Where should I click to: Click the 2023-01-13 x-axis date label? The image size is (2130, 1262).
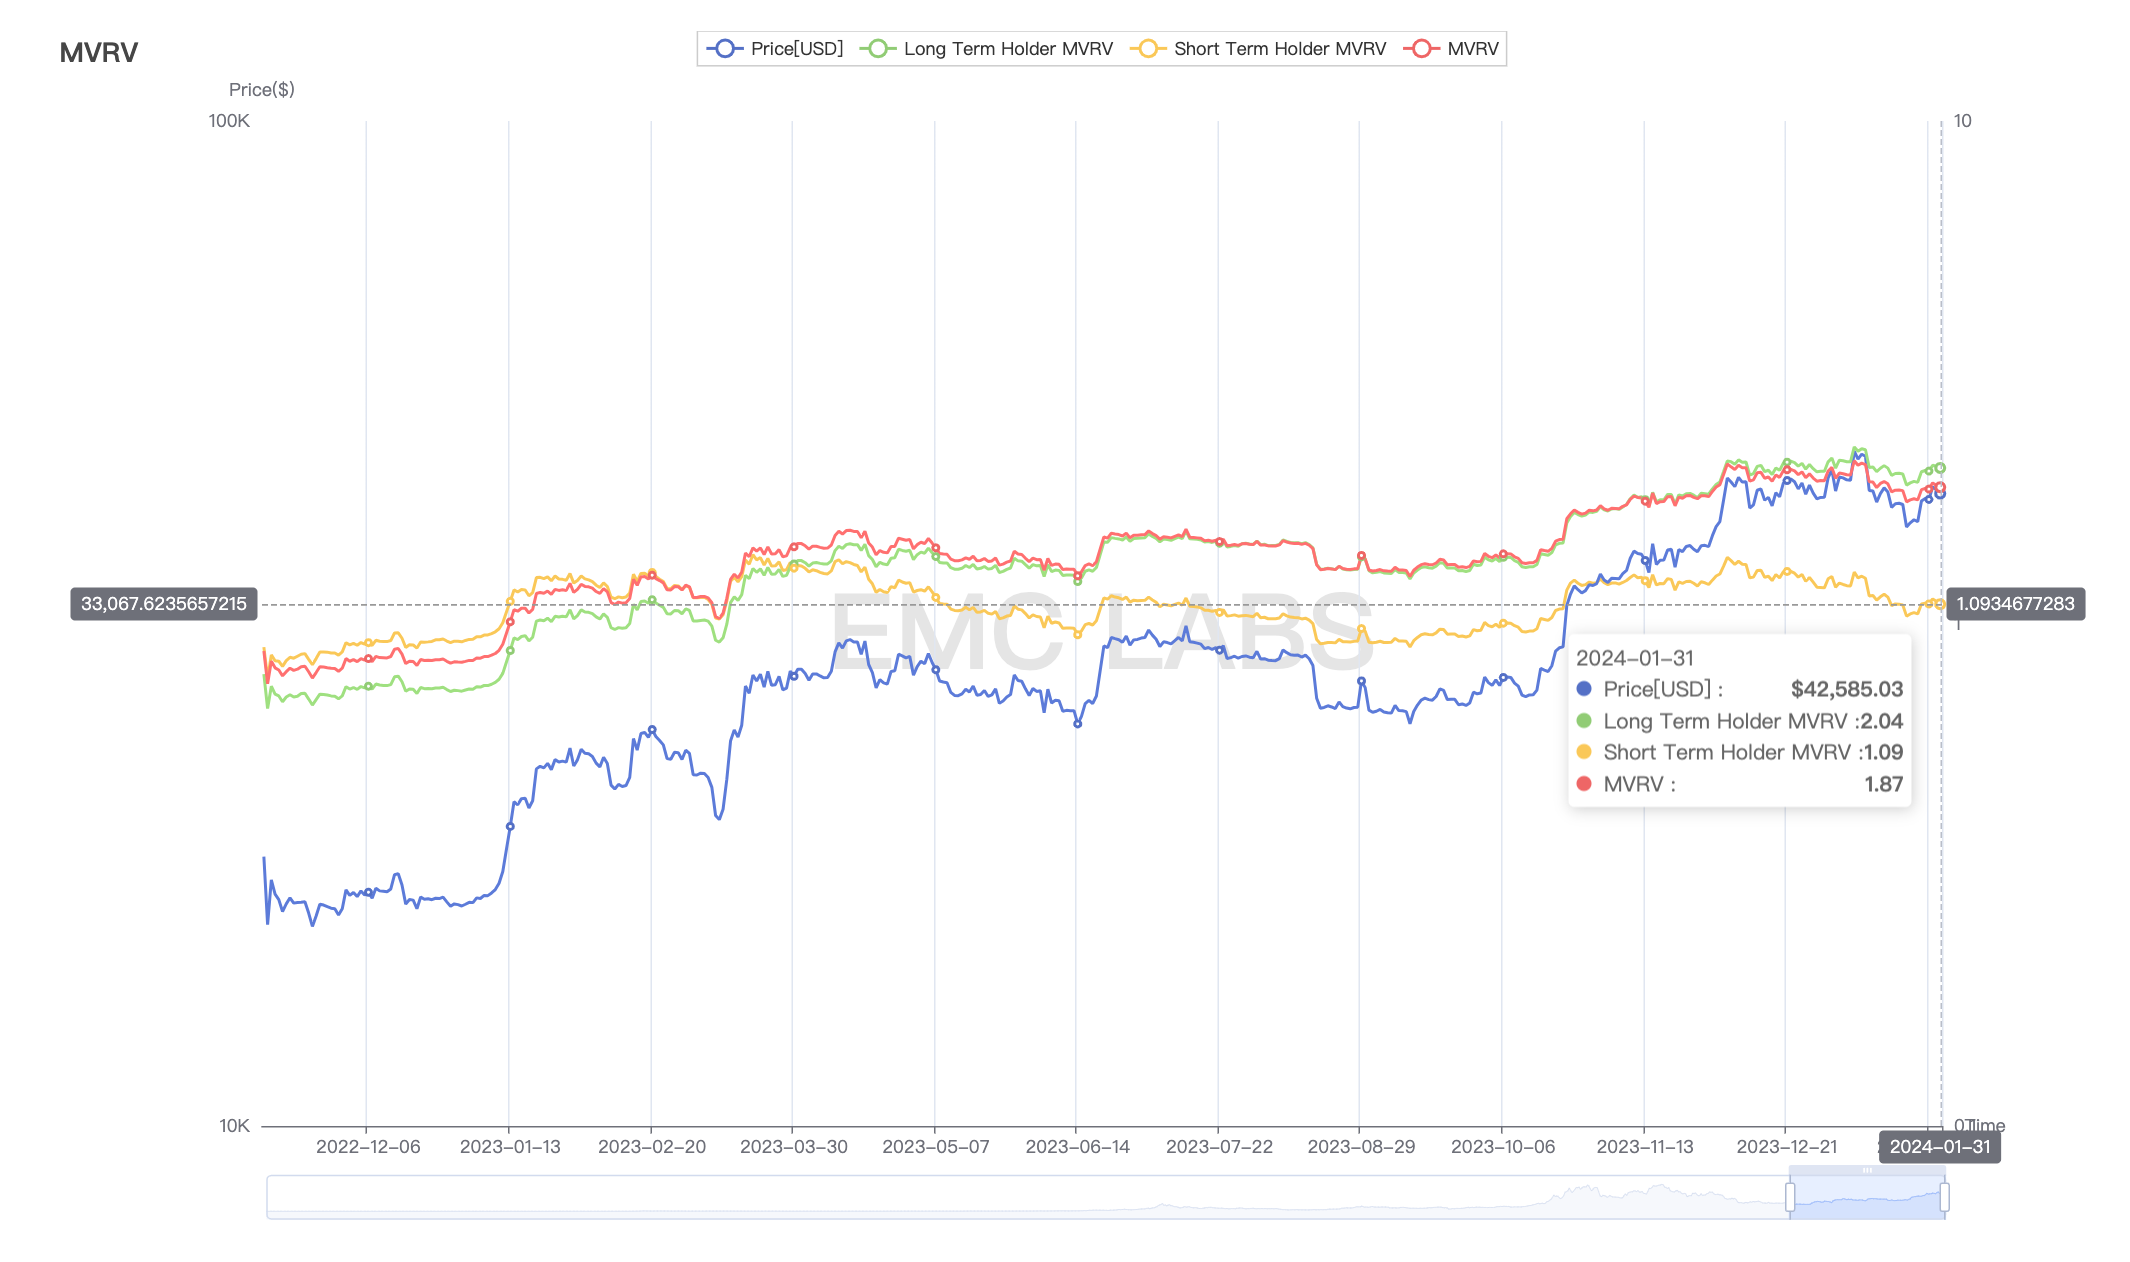510,1147
